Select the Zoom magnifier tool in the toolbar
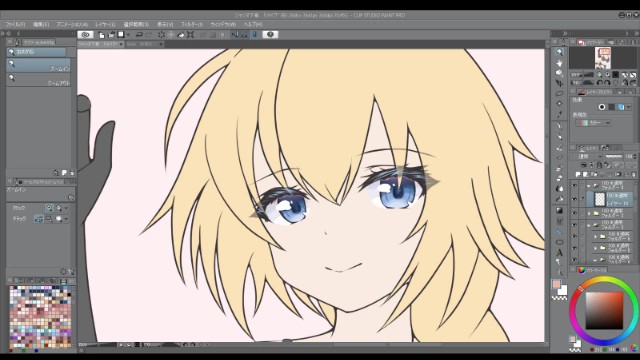This screenshot has height=360, width=640. point(559,52)
